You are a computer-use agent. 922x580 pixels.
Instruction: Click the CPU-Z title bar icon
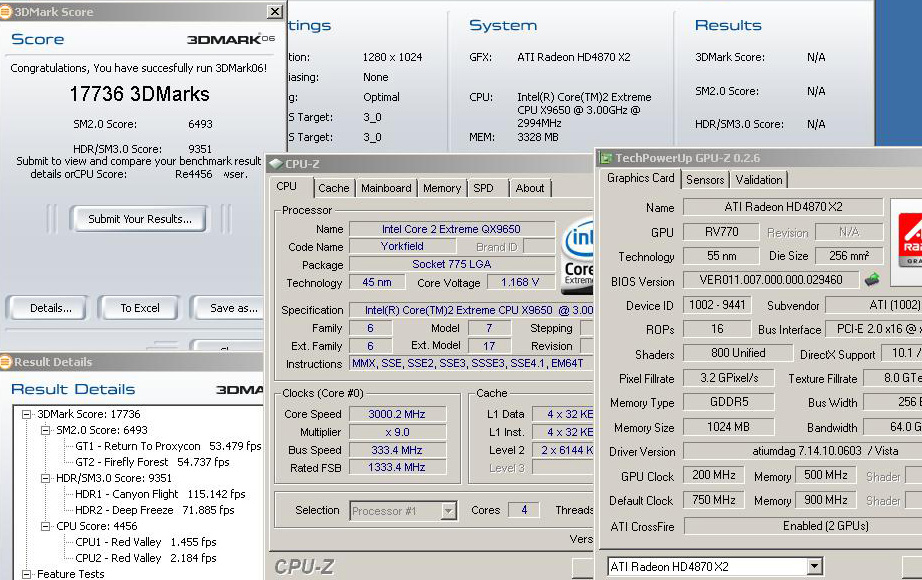[x=276, y=164]
